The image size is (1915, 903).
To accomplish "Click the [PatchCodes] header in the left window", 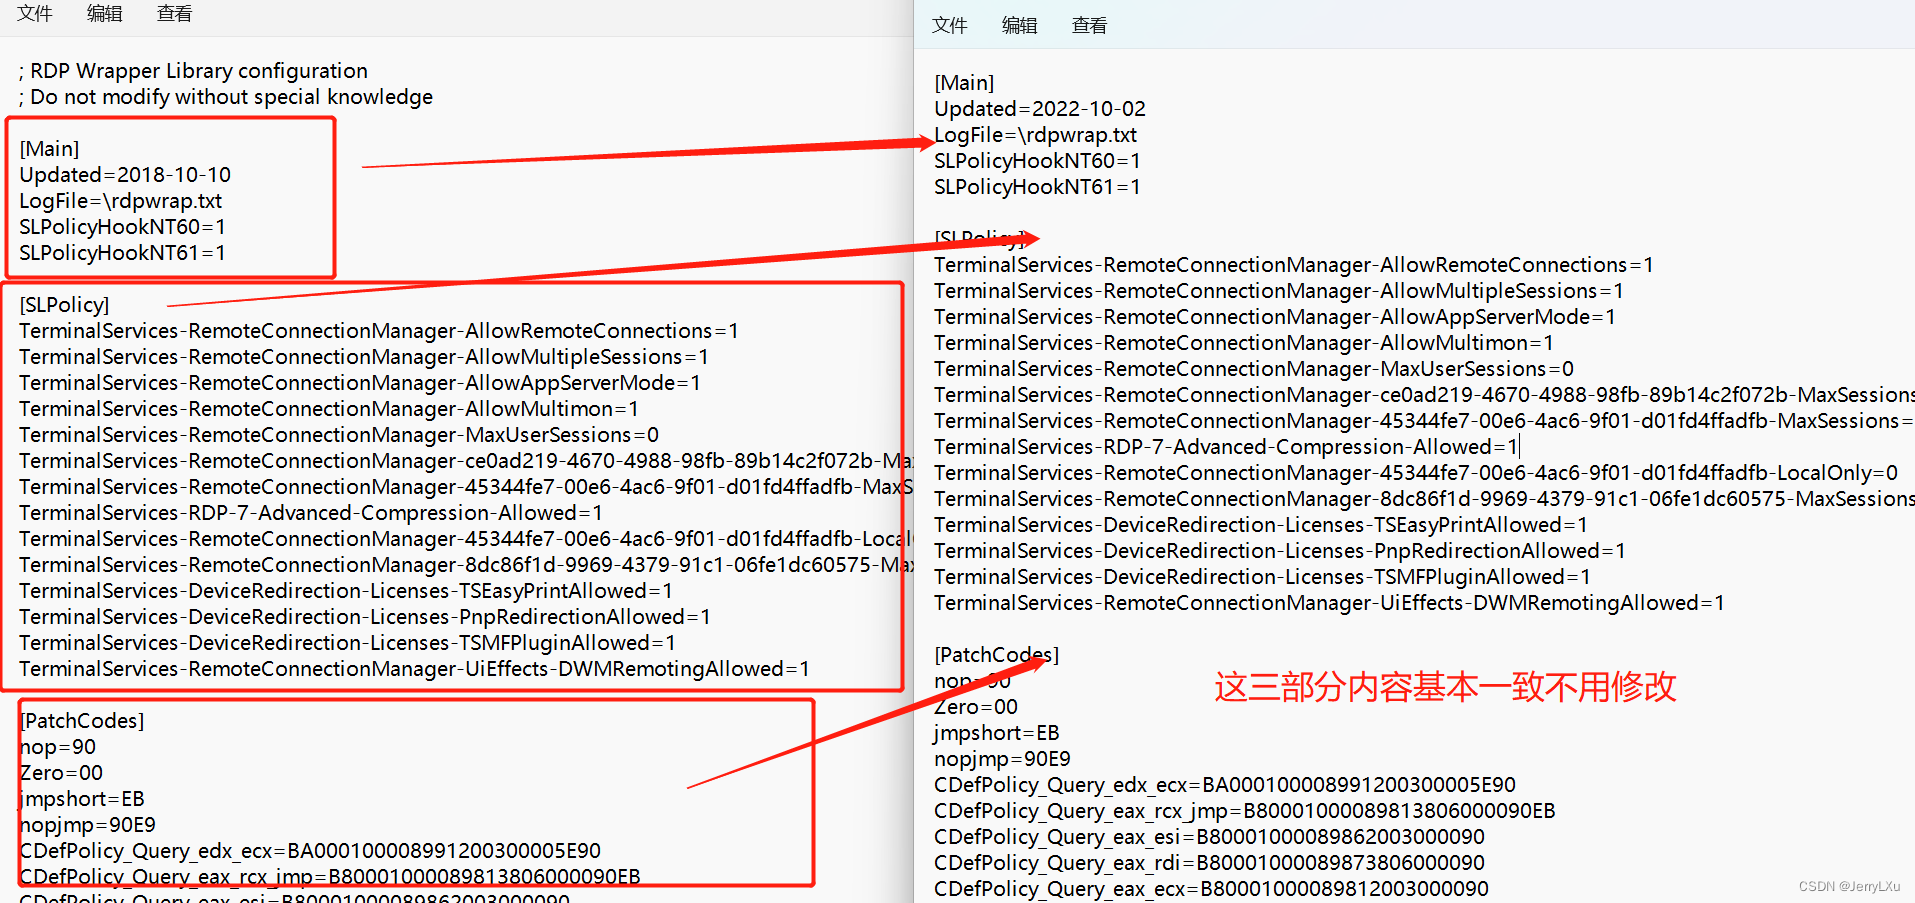I will (82, 721).
